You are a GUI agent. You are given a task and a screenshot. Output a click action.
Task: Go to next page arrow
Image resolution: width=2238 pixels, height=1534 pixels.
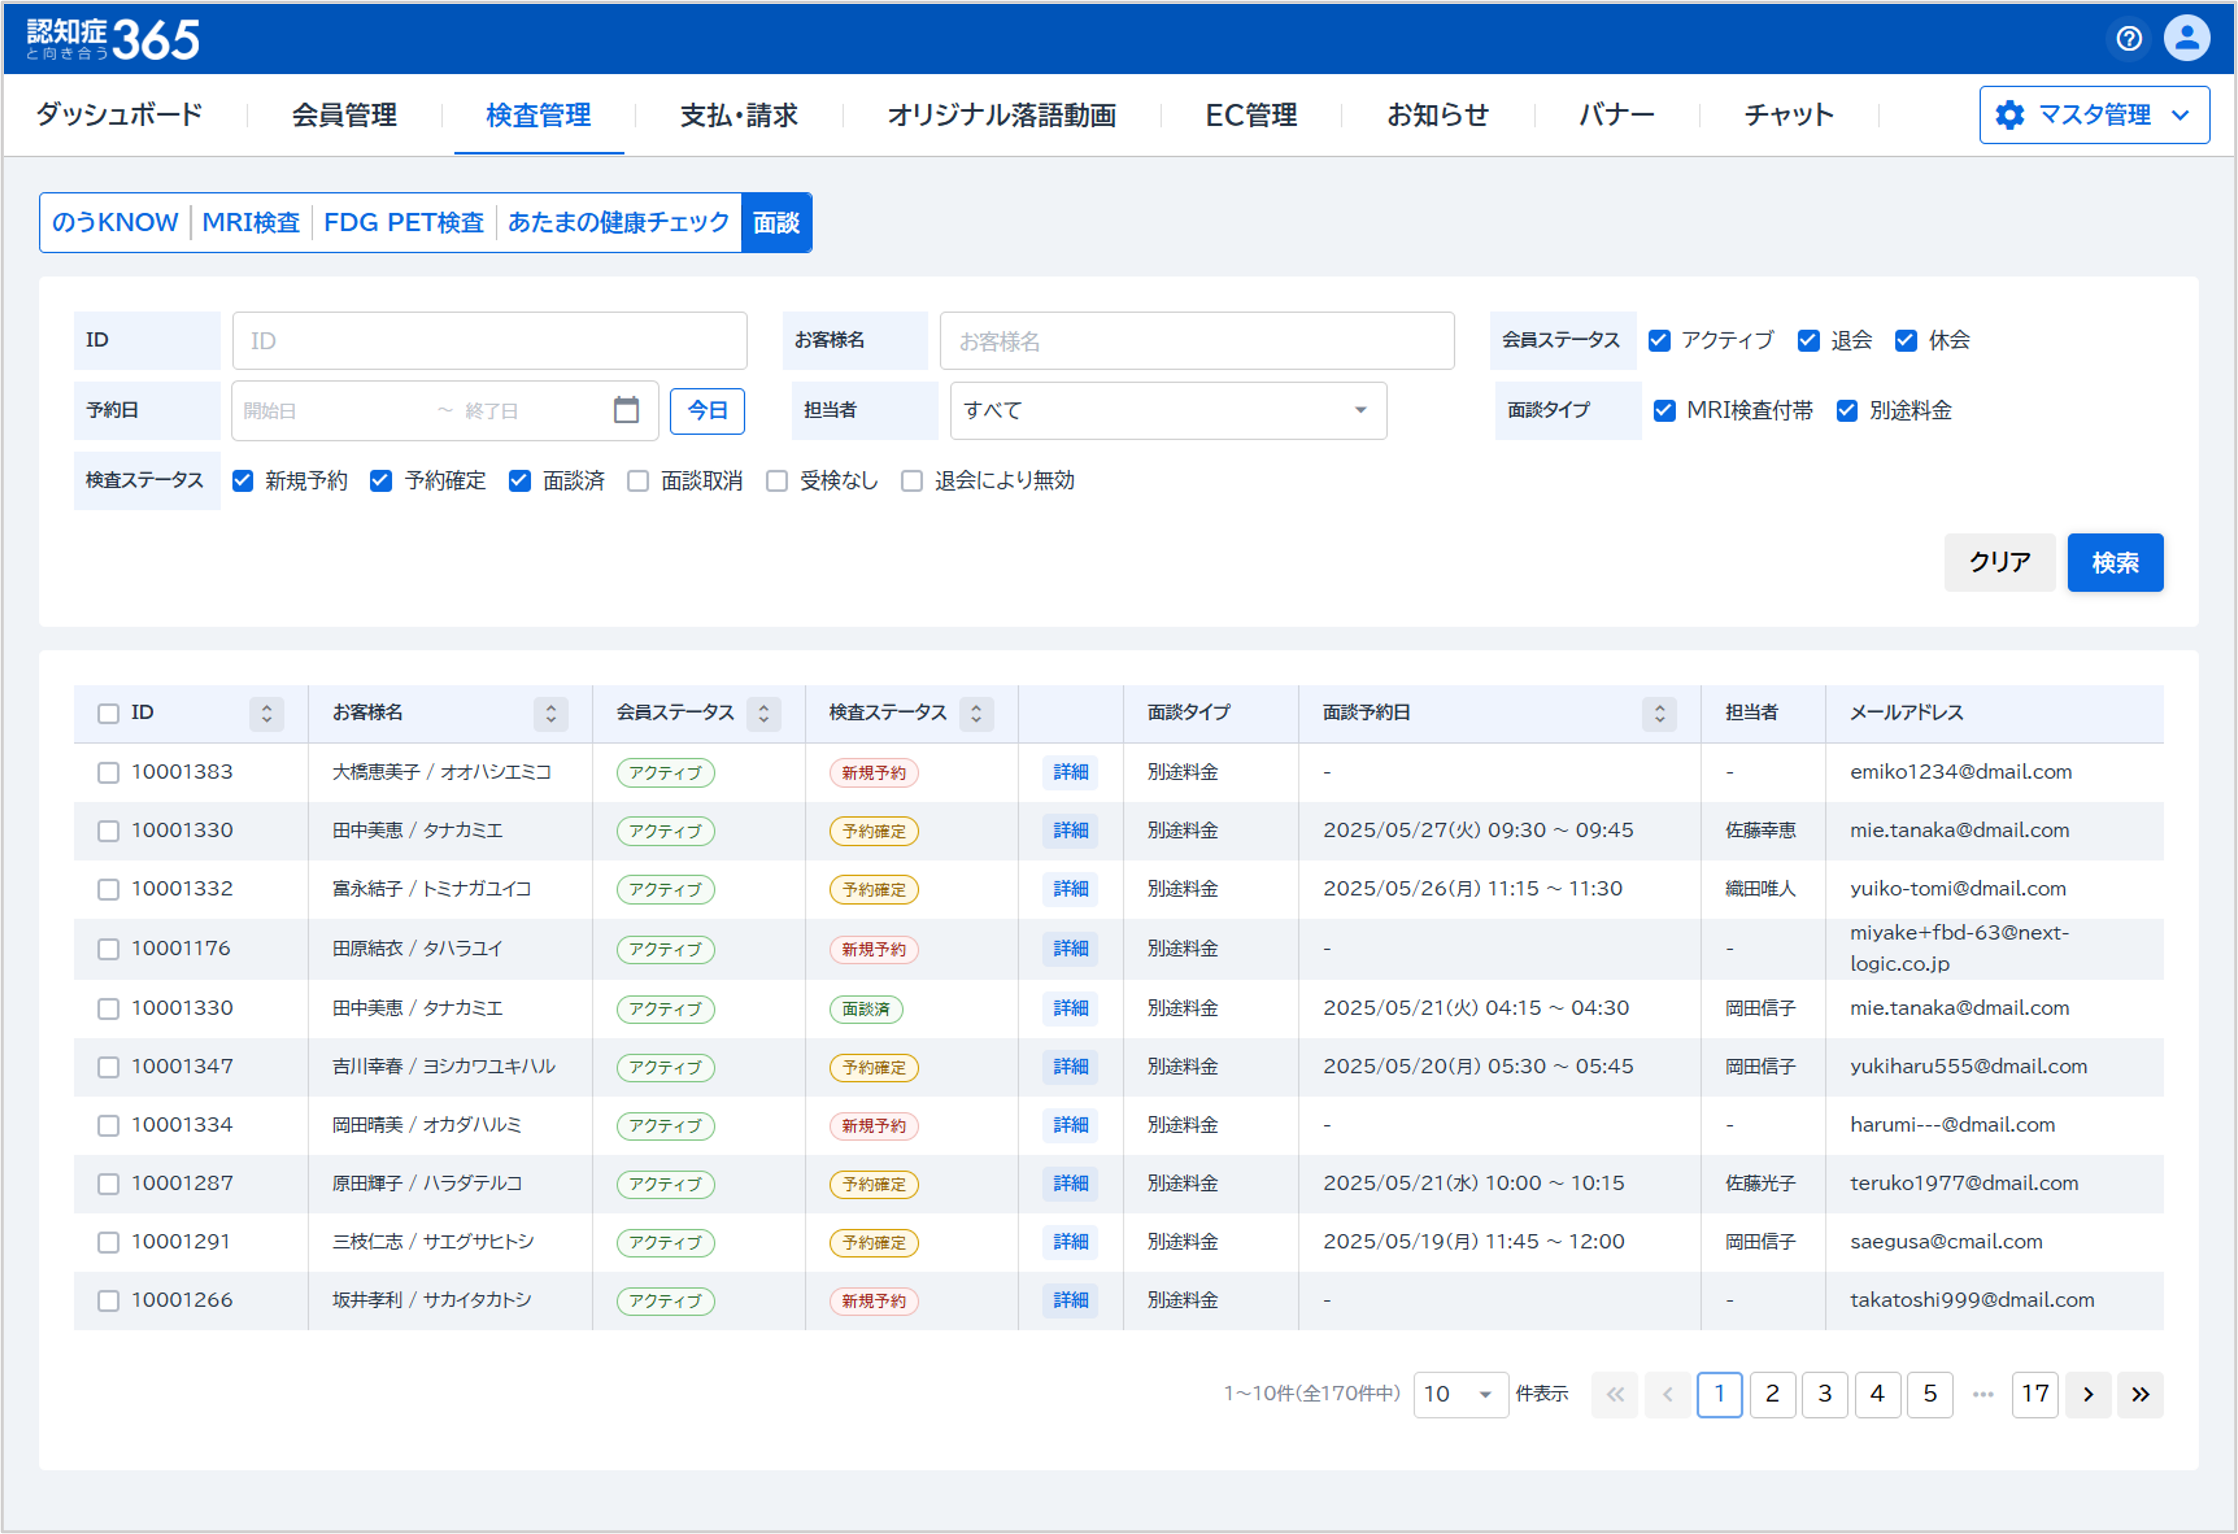coord(2087,1394)
